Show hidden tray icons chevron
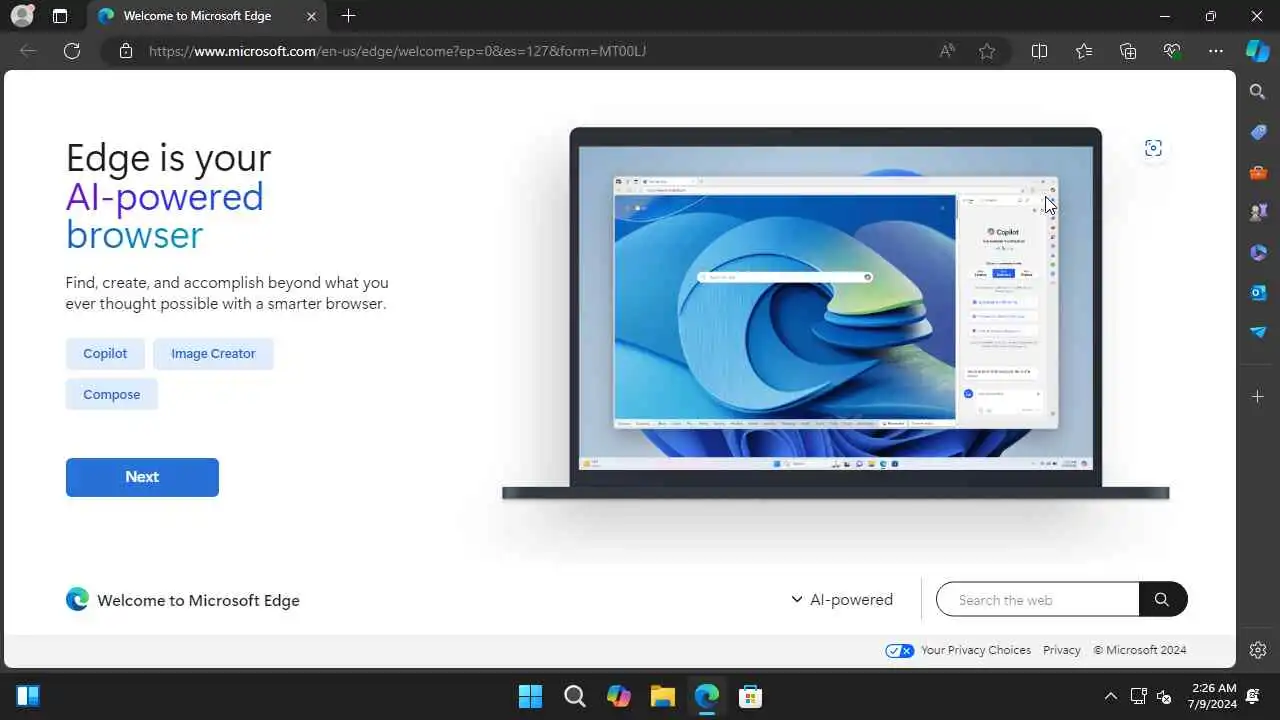1280x720 pixels. (x=1110, y=696)
